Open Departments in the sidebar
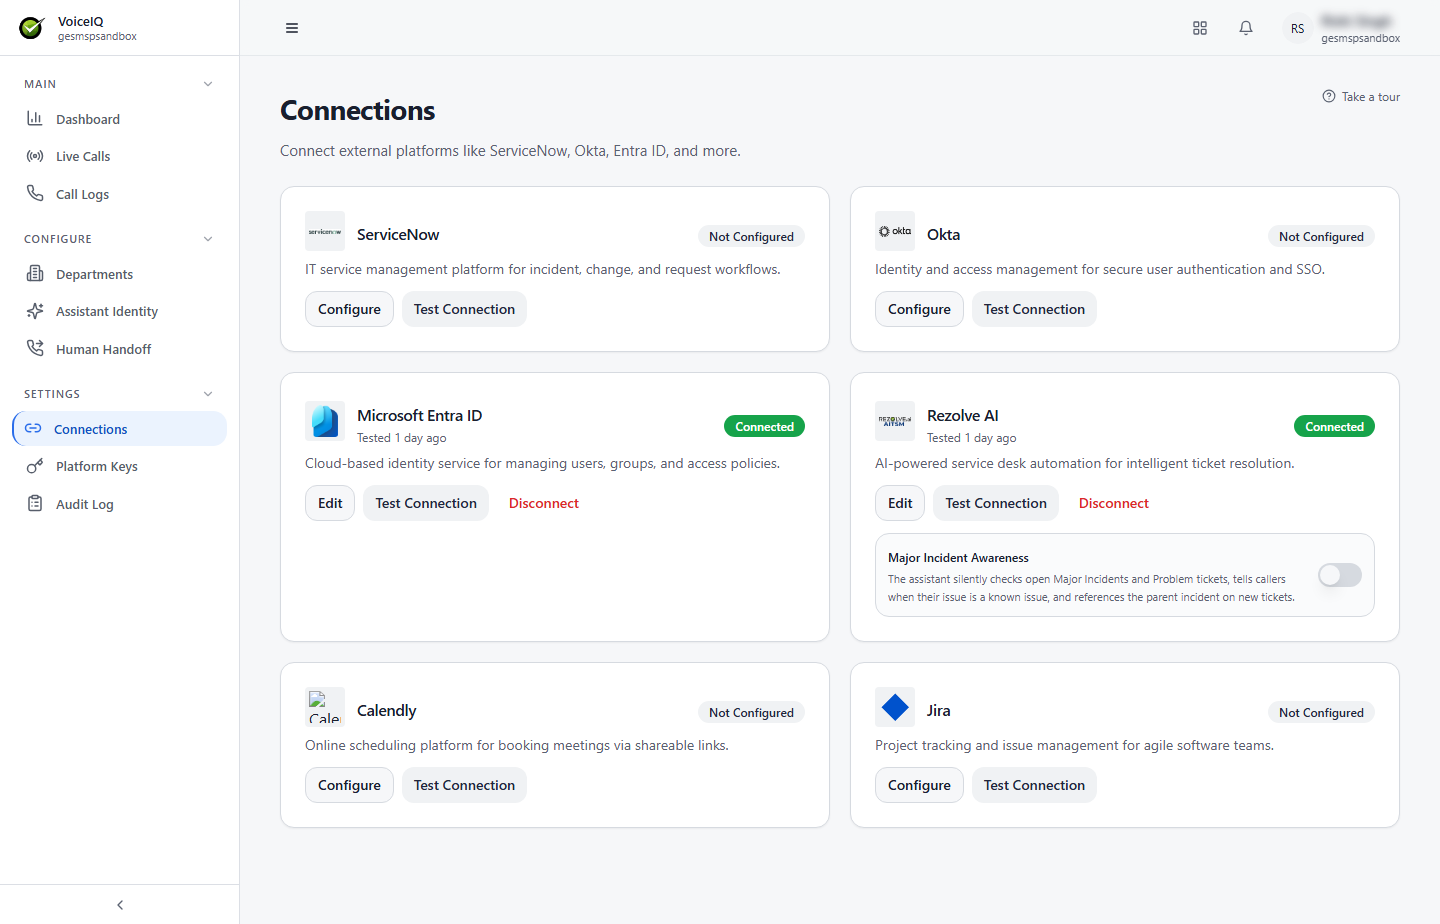 coord(120,274)
